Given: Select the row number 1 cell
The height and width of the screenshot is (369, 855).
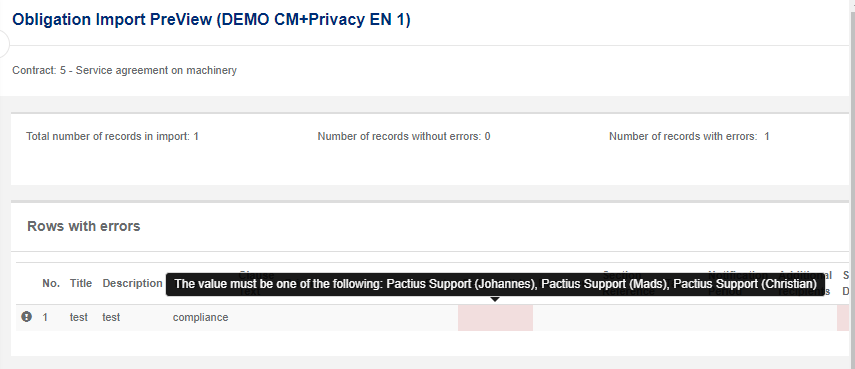Looking at the screenshot, I should pyautogui.click(x=45, y=317).
